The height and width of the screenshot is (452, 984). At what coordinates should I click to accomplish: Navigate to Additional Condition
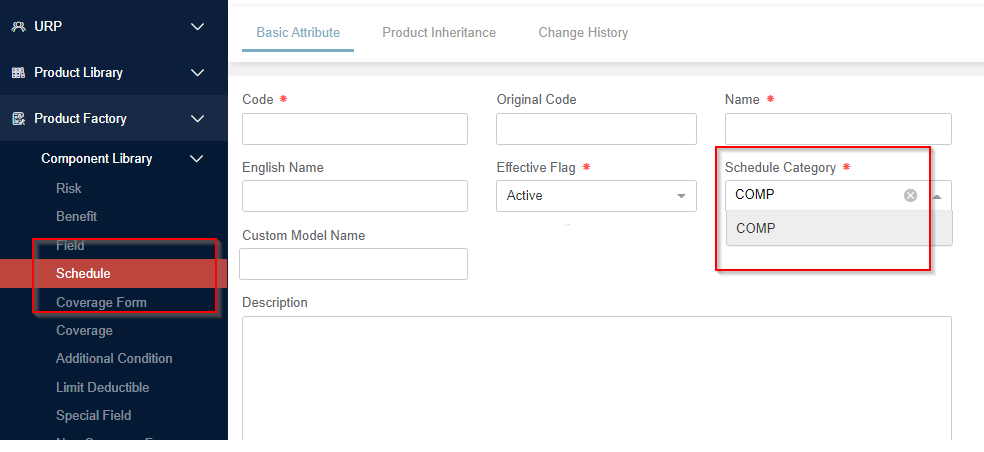coord(114,358)
